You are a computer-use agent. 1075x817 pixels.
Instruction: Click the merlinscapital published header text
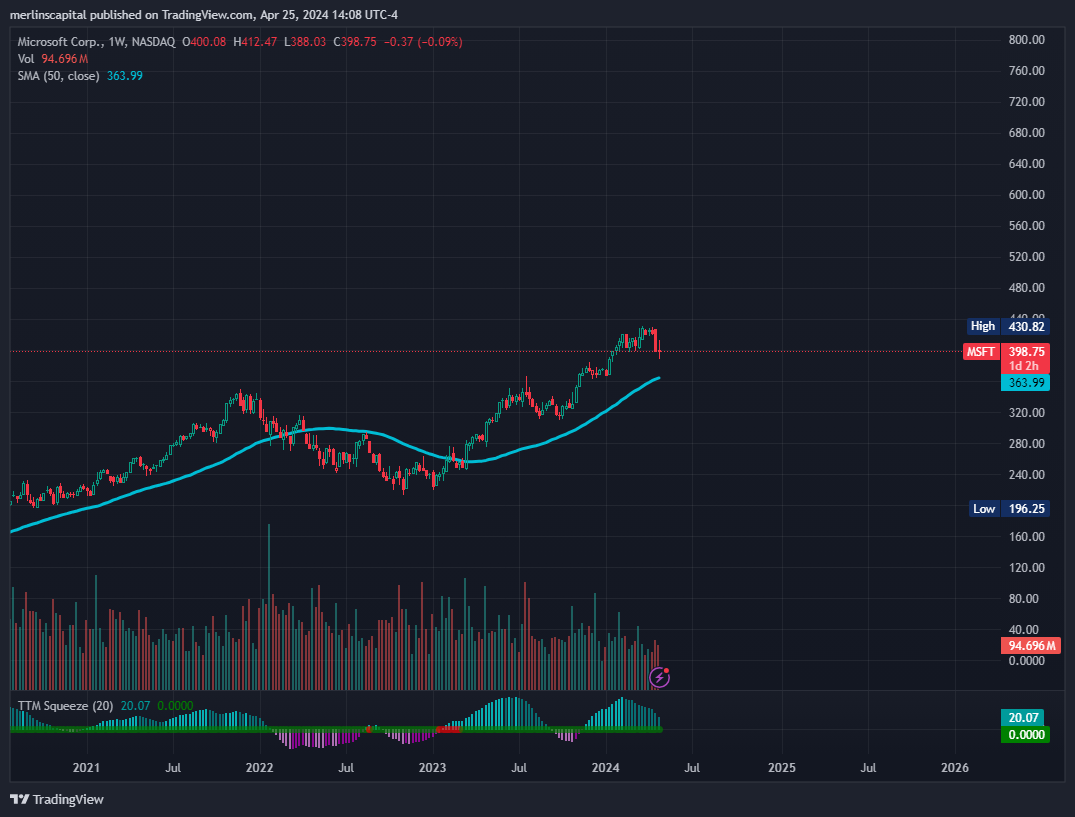click(x=204, y=14)
